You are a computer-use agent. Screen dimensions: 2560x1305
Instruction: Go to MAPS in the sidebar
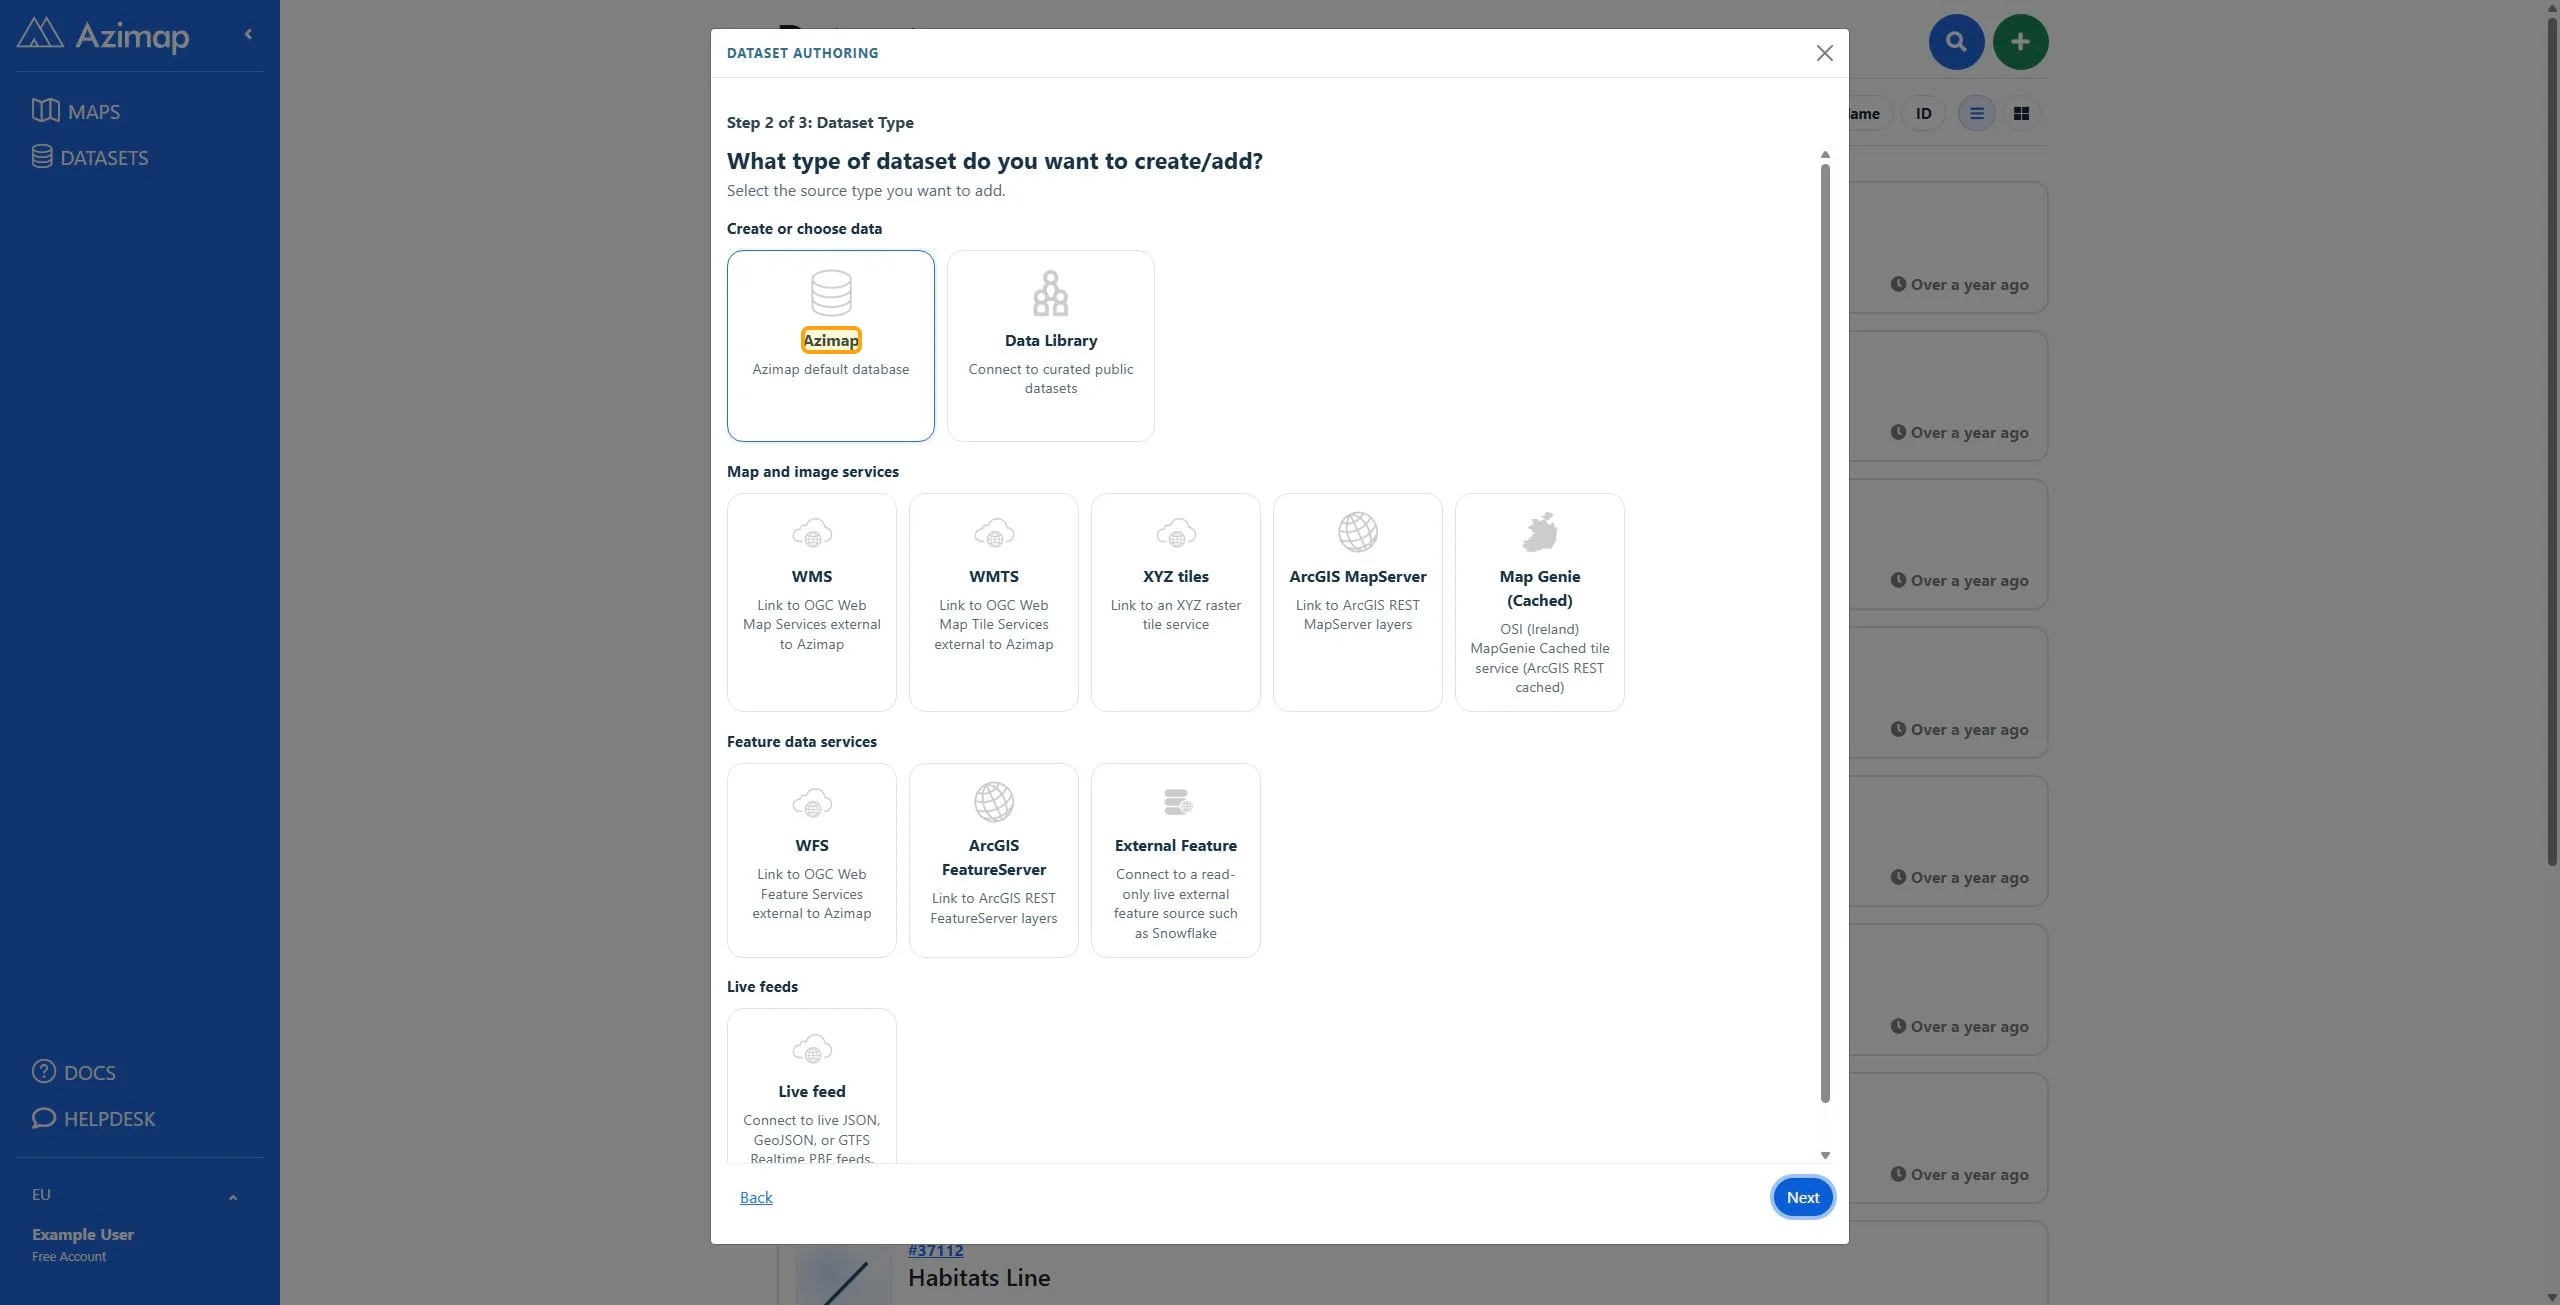click(x=94, y=112)
